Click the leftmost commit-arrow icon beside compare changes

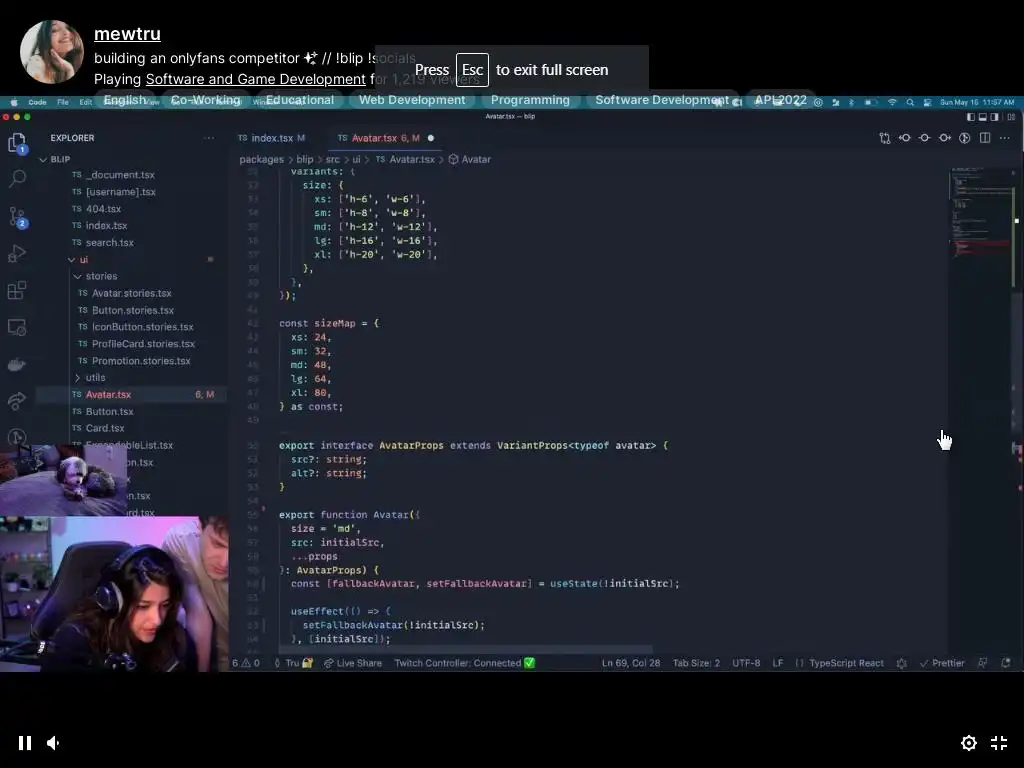(x=904, y=138)
